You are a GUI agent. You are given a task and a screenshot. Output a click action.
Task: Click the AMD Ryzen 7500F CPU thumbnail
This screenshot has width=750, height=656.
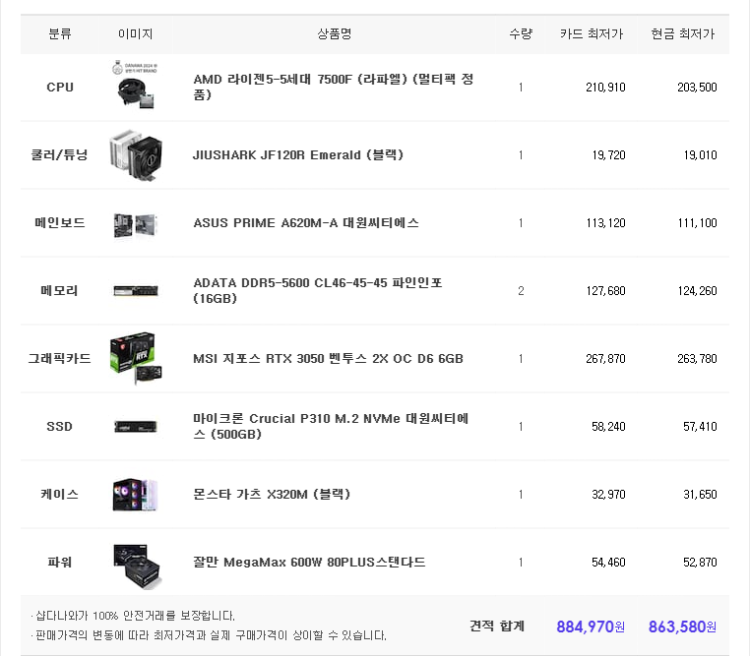tap(135, 86)
